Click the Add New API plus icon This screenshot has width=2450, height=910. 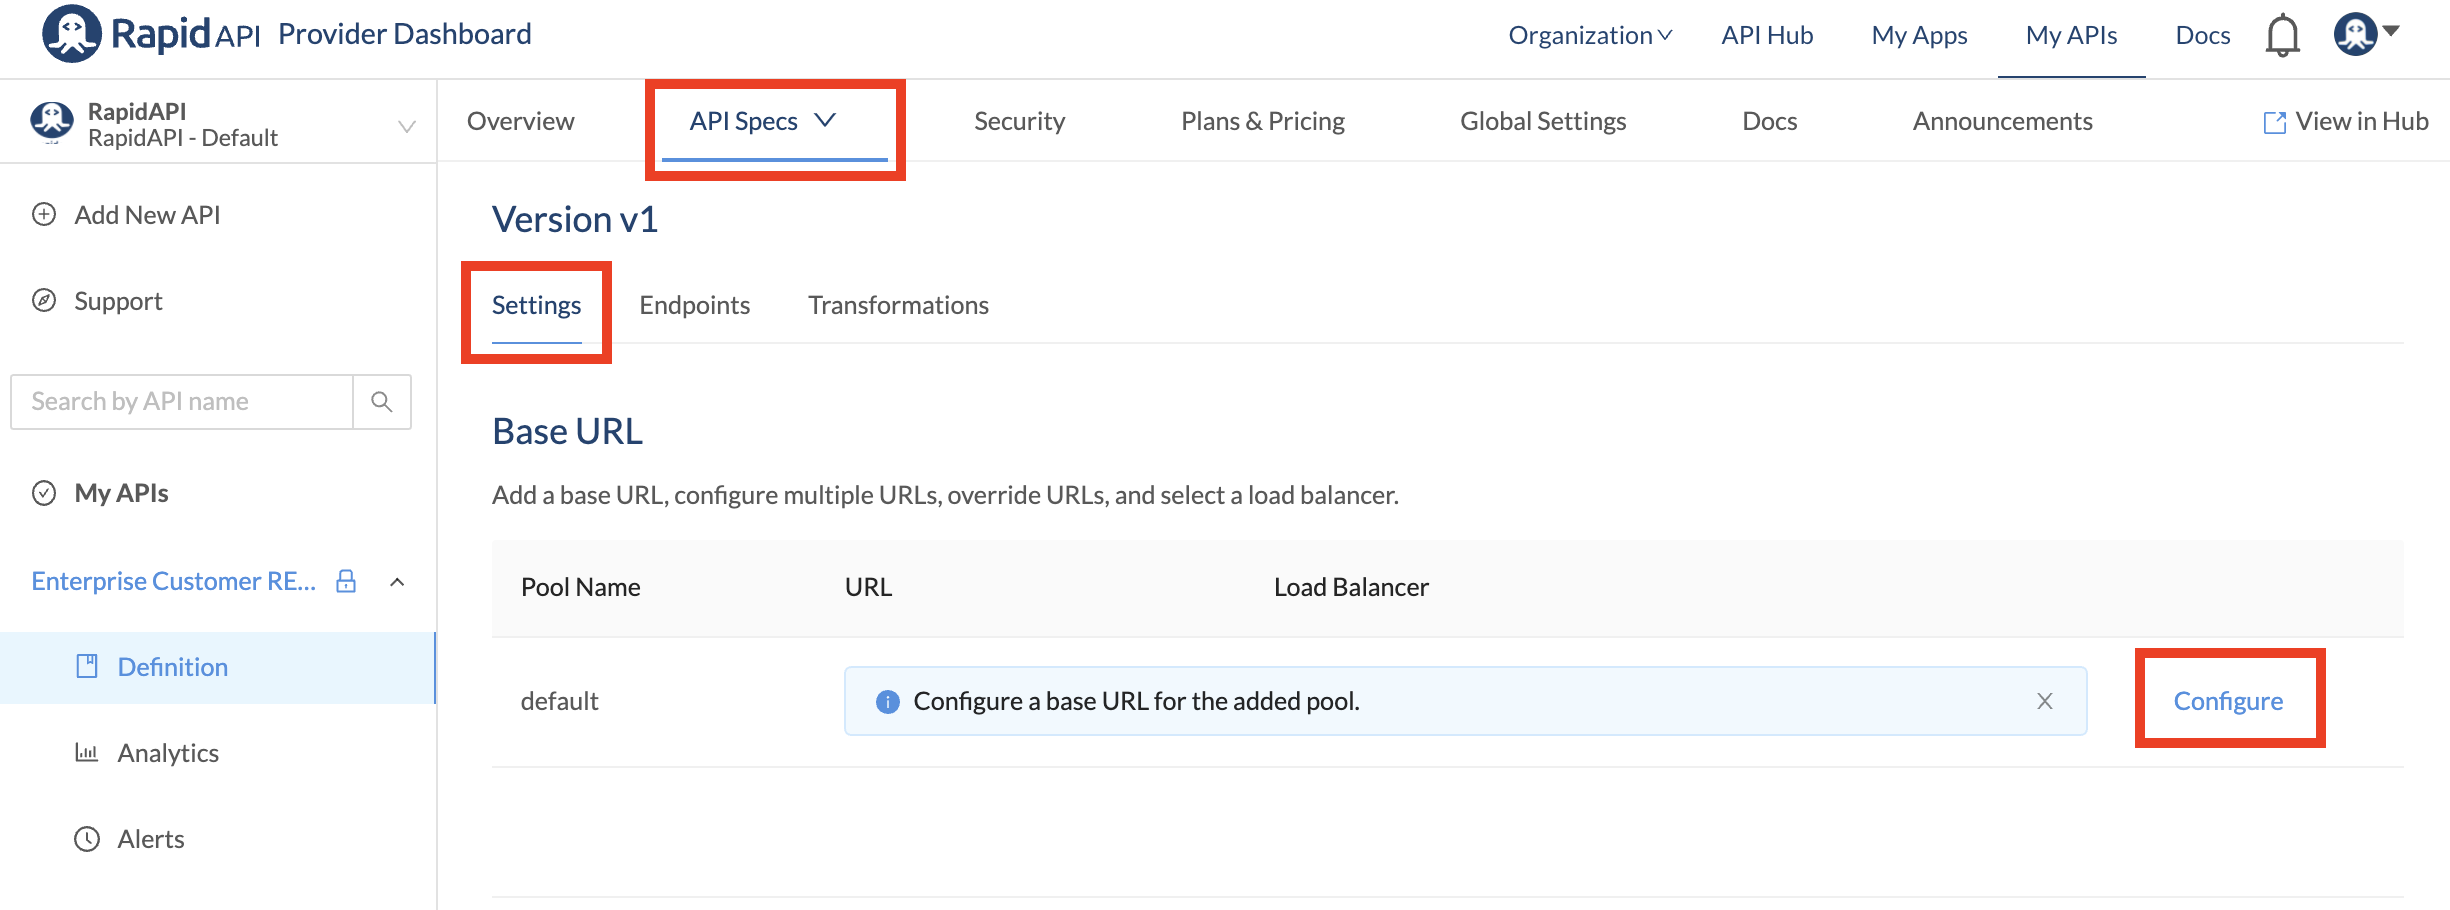tap(44, 215)
